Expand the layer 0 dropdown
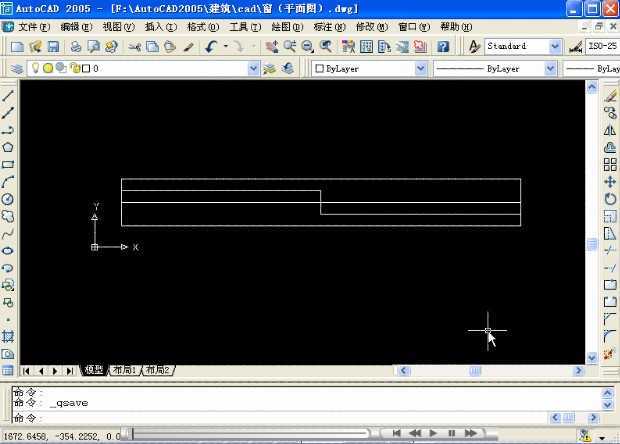The image size is (620, 444). pos(253,68)
